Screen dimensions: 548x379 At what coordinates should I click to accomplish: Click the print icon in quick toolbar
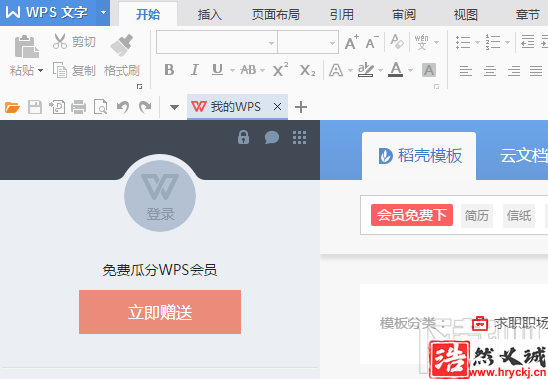(79, 107)
